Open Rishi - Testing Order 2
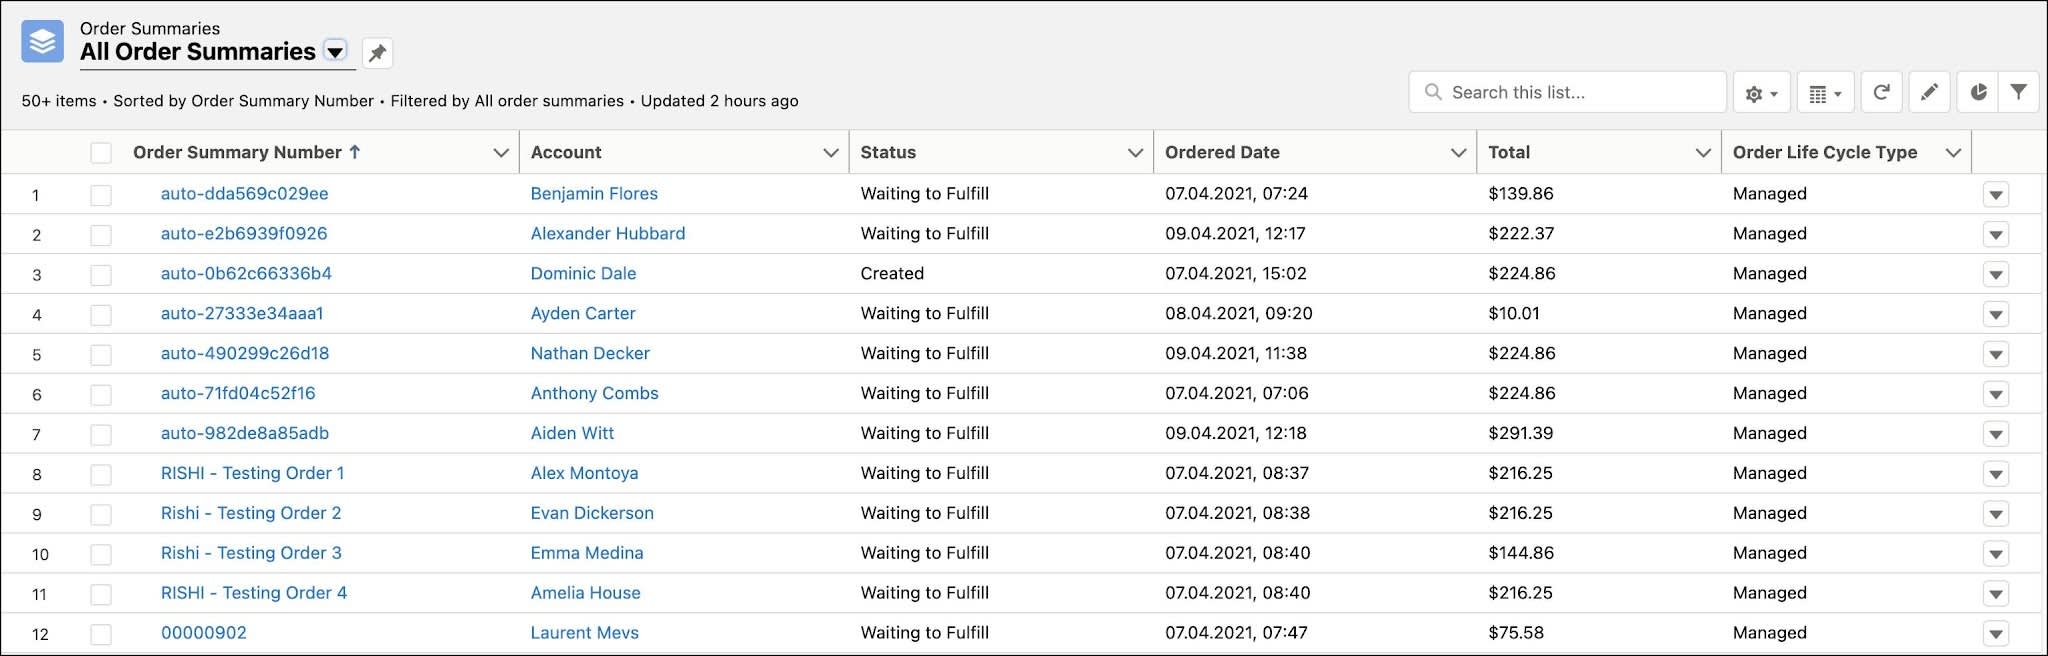 (x=251, y=513)
